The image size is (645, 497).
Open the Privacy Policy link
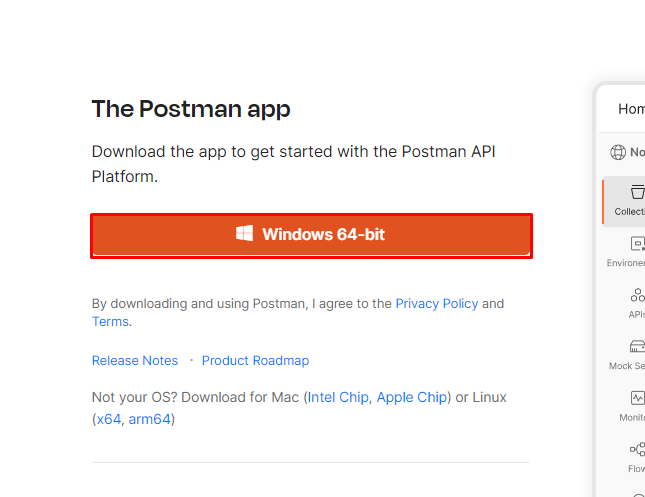[x=437, y=303]
